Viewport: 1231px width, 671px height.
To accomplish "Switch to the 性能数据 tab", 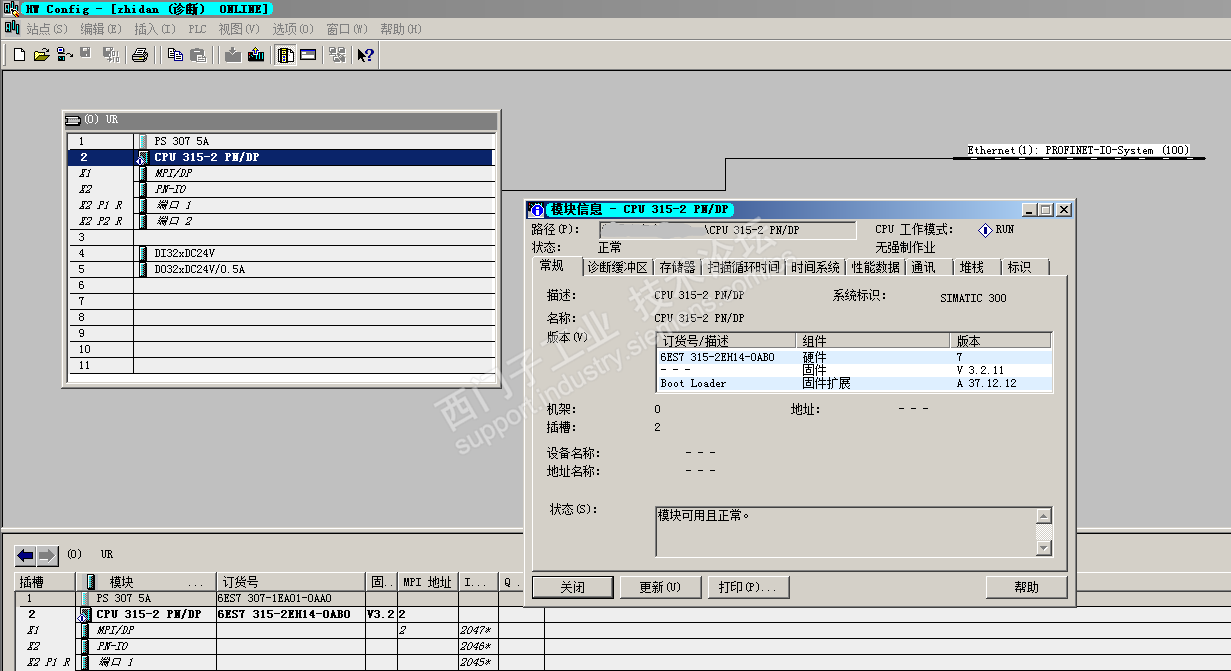I will coord(875,267).
